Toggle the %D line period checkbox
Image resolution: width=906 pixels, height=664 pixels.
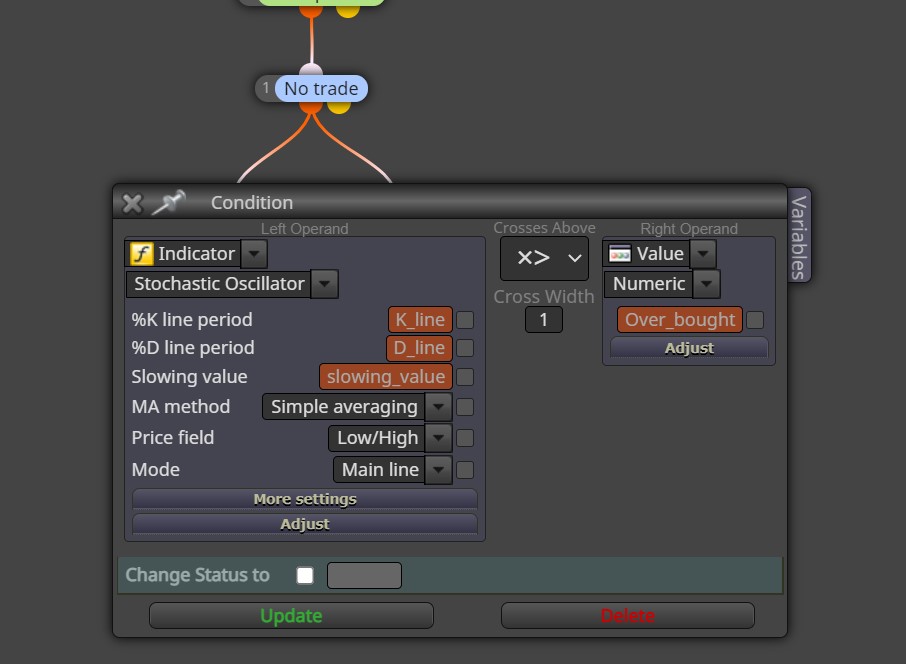click(465, 348)
